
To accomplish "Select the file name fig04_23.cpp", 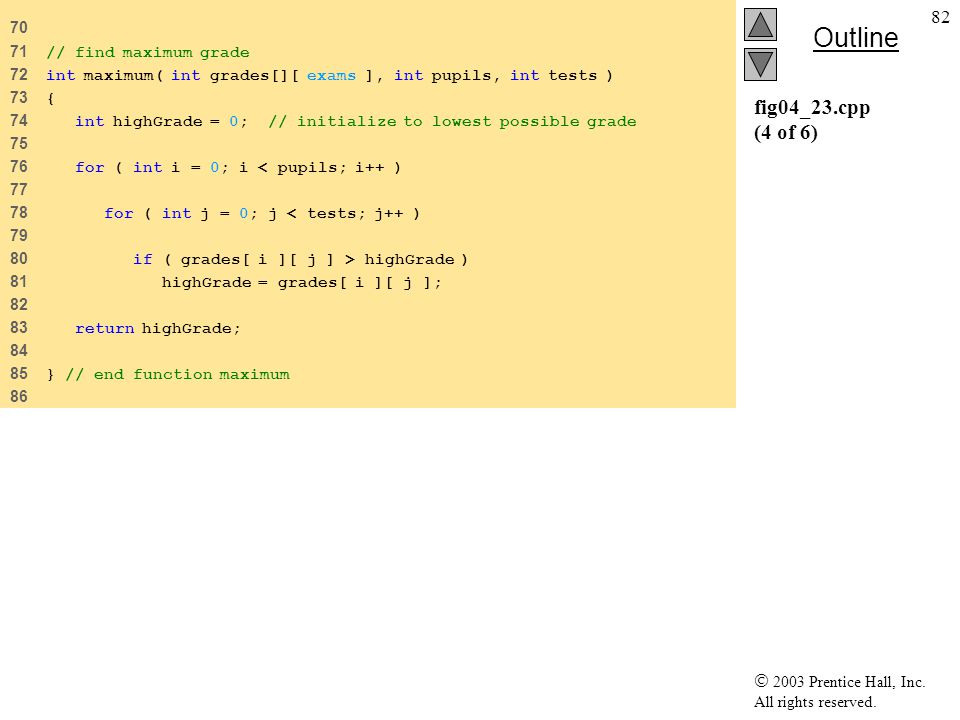I will pos(812,108).
